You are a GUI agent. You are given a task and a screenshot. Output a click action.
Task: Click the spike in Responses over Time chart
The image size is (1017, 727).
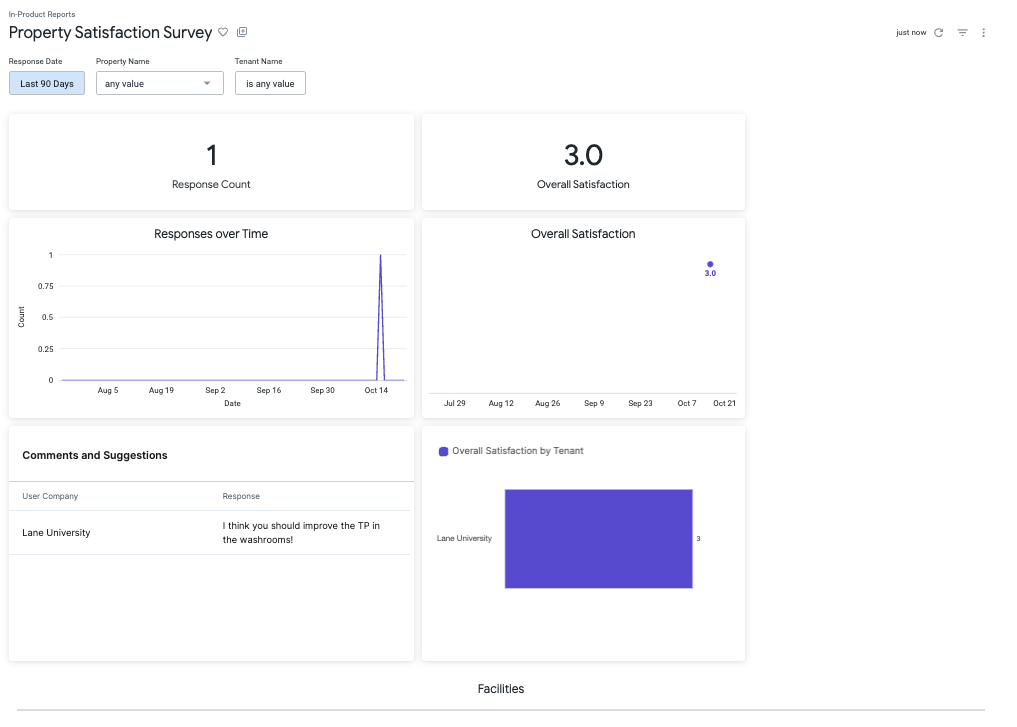pos(381,300)
